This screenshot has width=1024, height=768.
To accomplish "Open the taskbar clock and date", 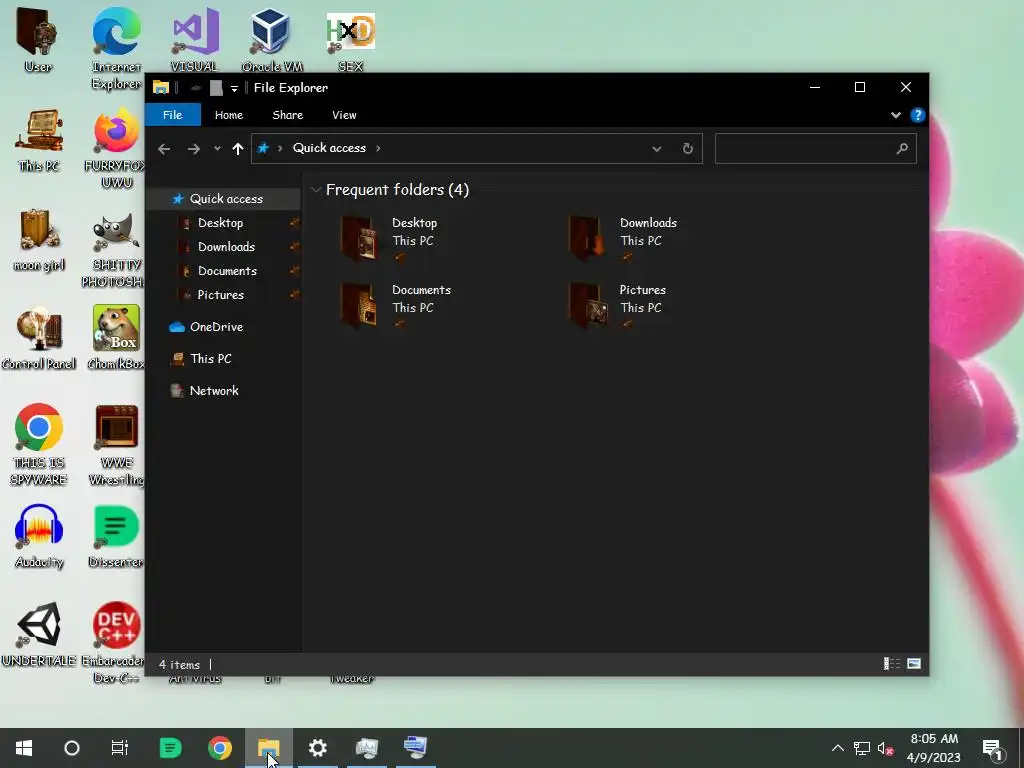I will coord(934,748).
